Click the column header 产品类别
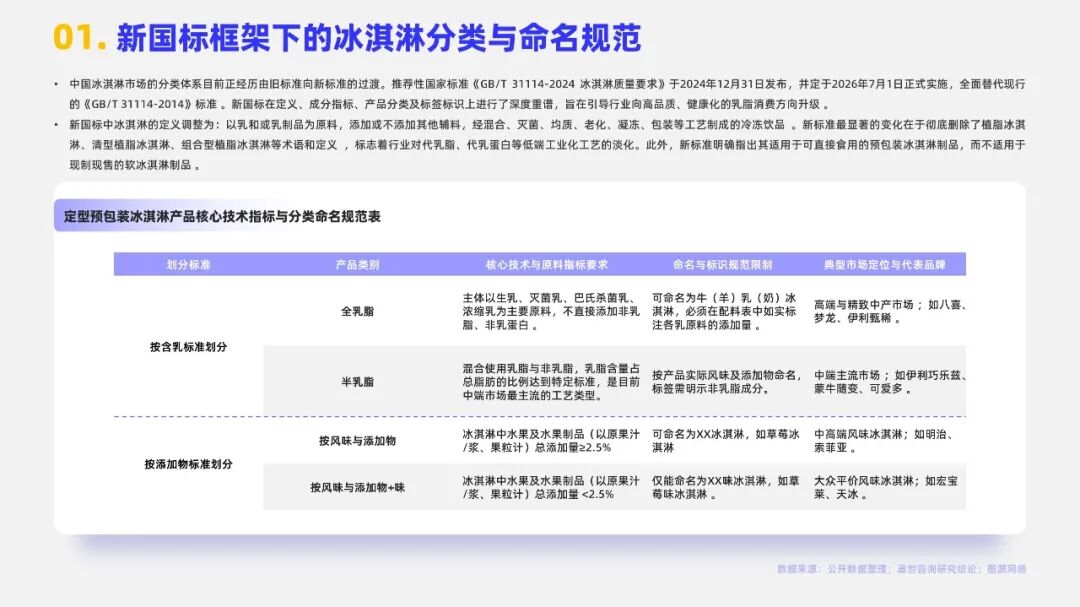This screenshot has width=1080, height=607. tap(357, 265)
